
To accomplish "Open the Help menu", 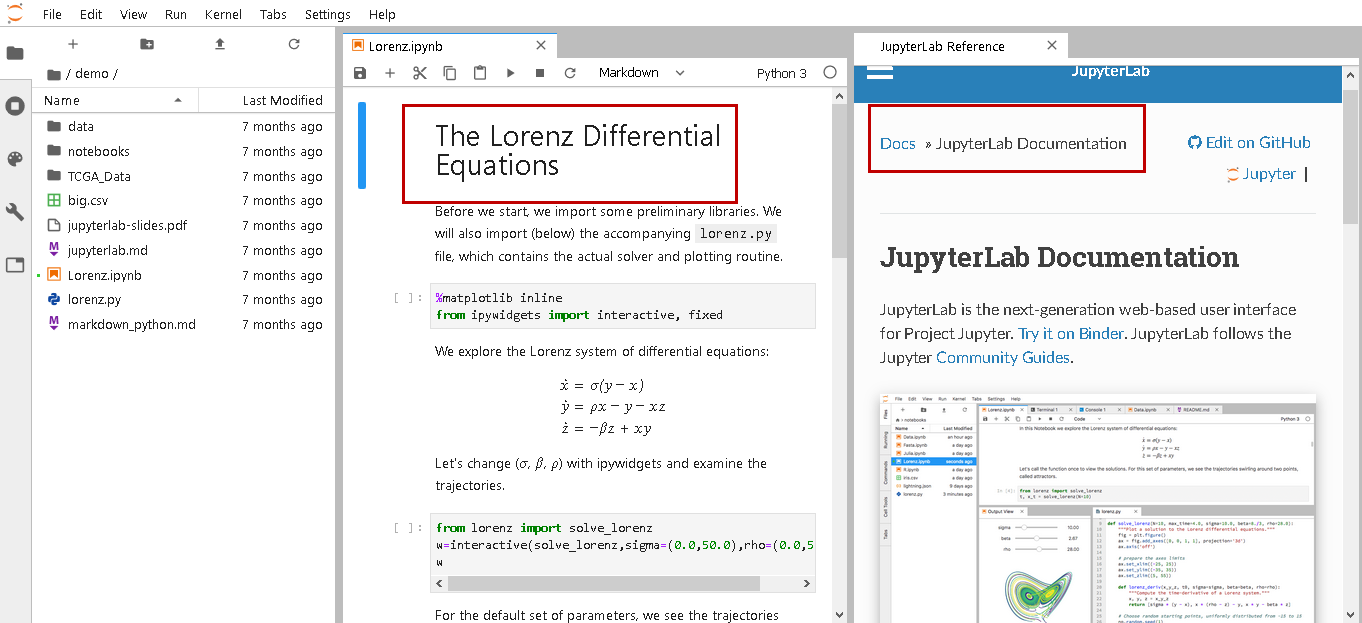I will pyautogui.click(x=382, y=14).
